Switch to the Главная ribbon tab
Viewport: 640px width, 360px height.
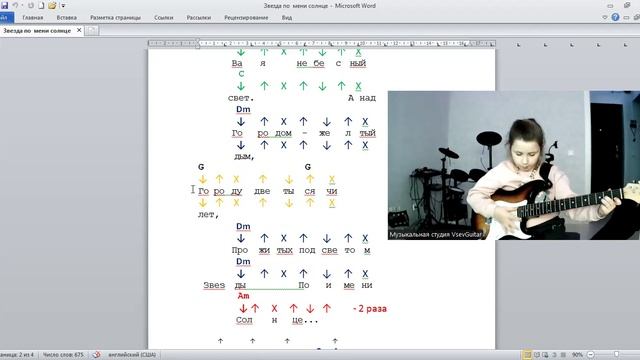pos(33,18)
